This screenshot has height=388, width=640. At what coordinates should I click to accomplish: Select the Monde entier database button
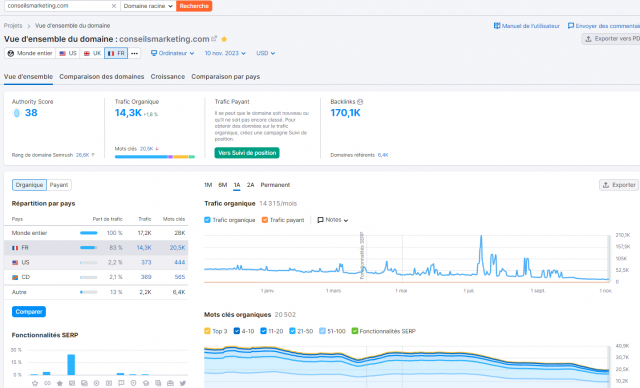tap(30, 53)
